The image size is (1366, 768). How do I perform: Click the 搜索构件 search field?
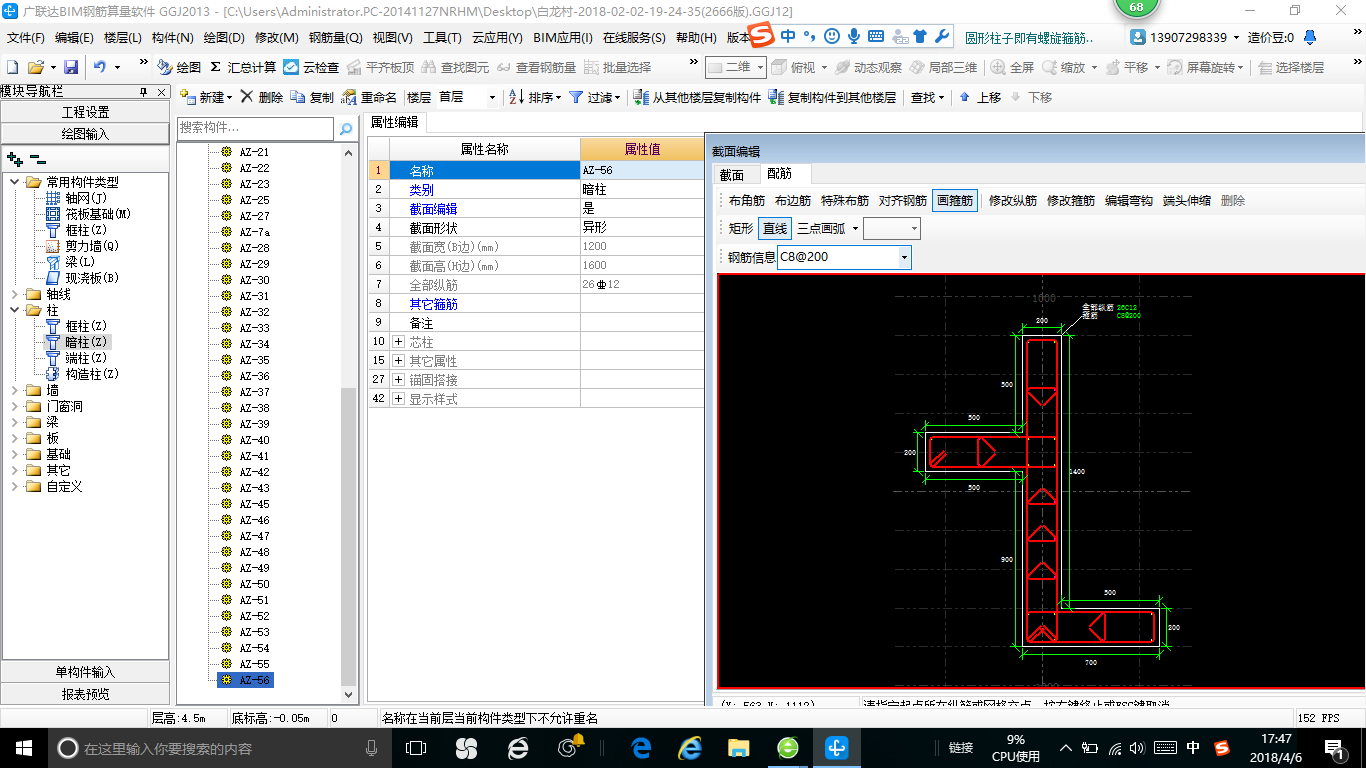[x=256, y=129]
